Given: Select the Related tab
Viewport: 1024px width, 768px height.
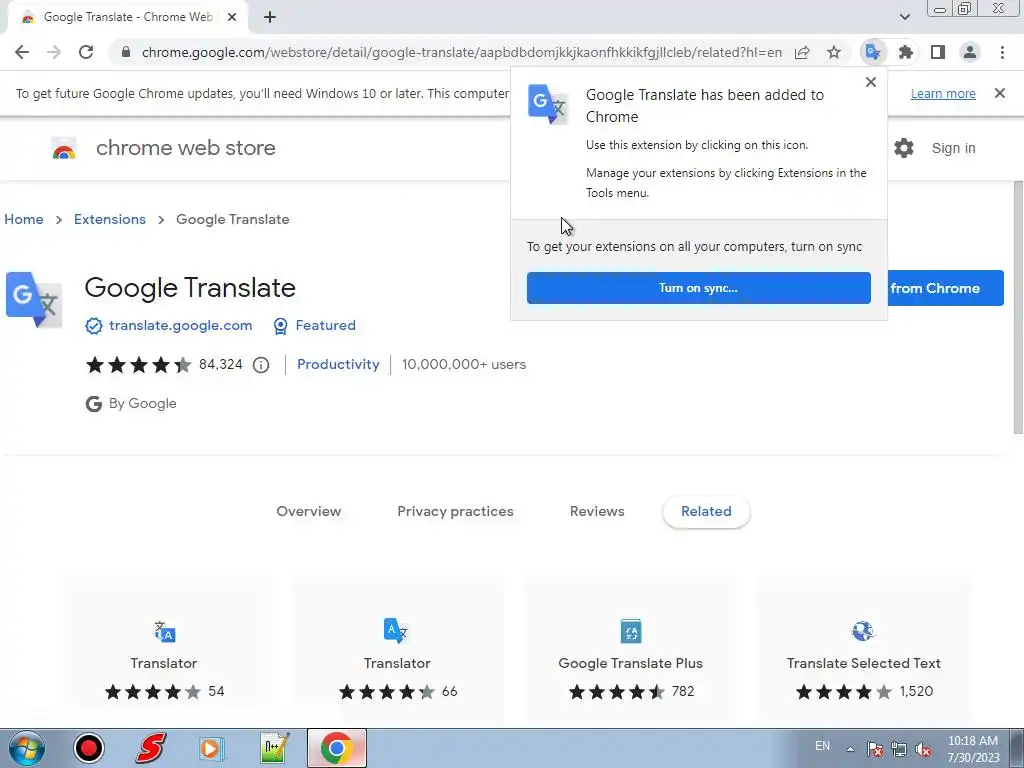Looking at the screenshot, I should [x=706, y=511].
